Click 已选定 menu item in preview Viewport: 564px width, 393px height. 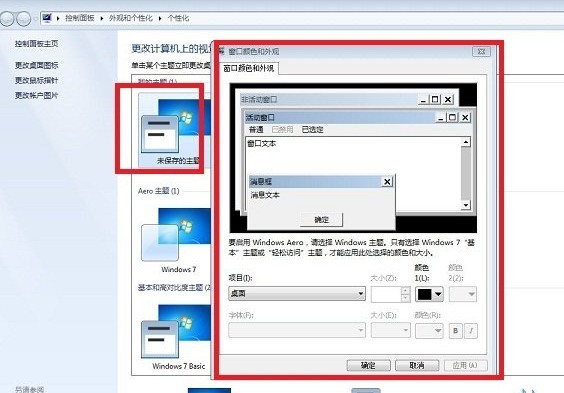pyautogui.click(x=313, y=129)
